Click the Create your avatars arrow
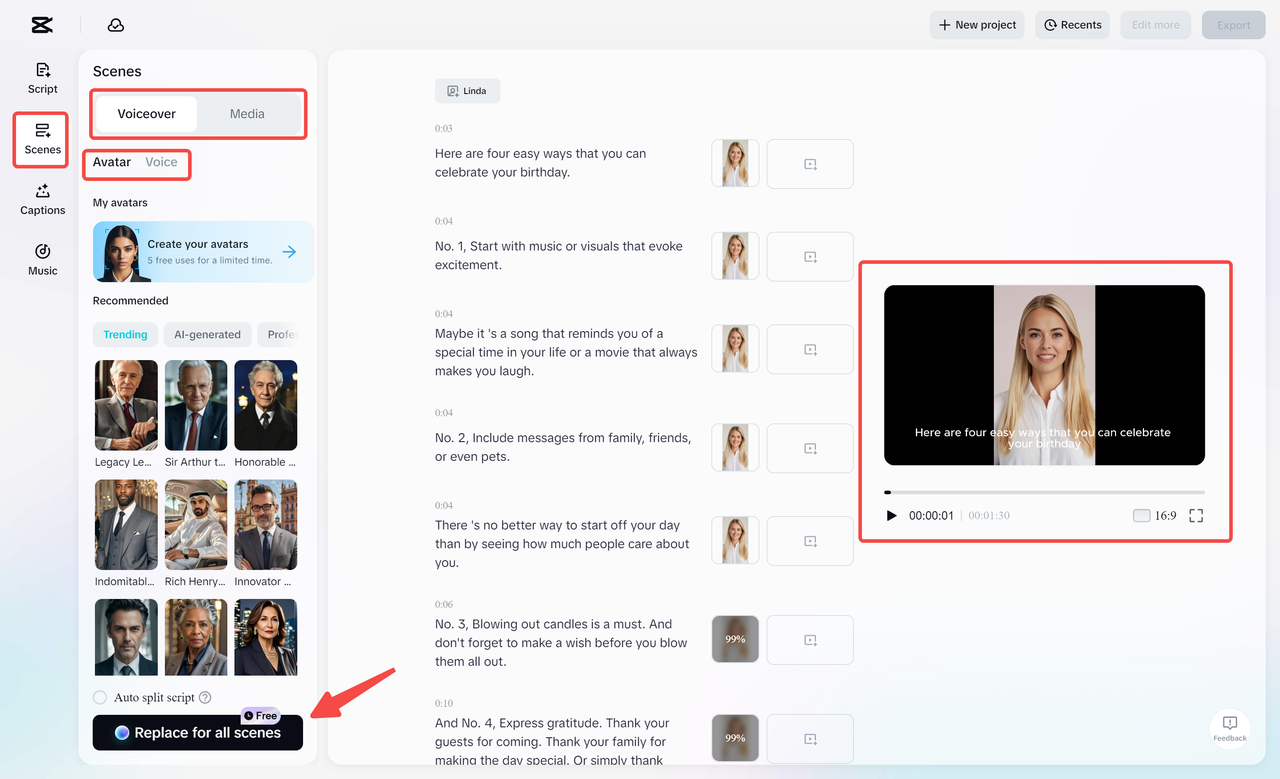 (x=291, y=251)
